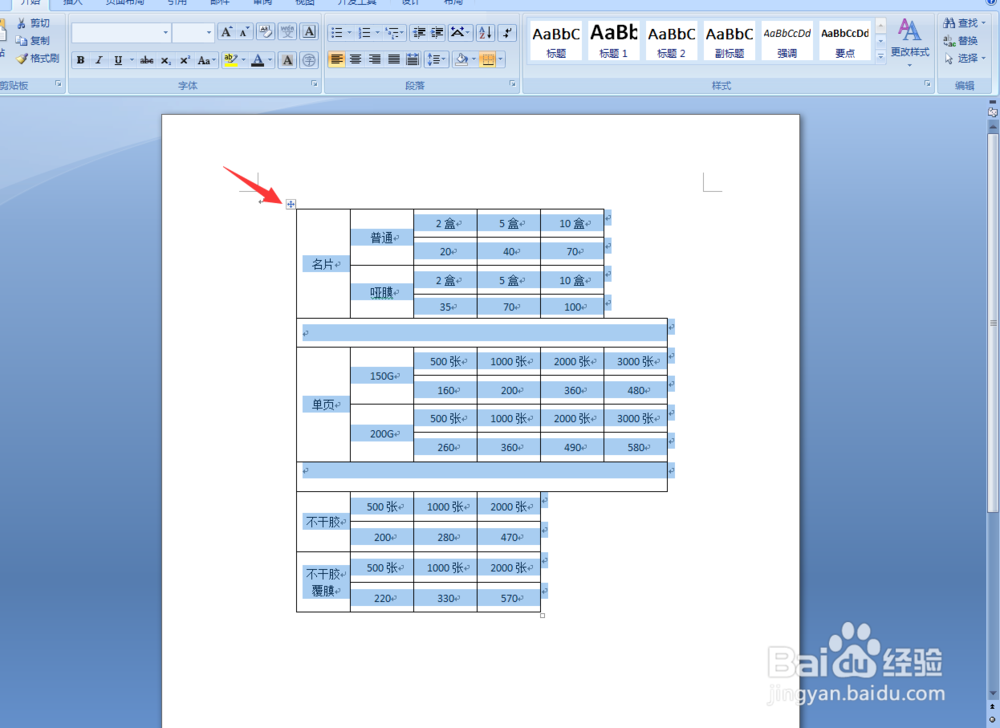Click the 3000 张 cell in the 150G row
Image resolution: width=1000 pixels, height=728 pixels.
pyautogui.click(x=635, y=361)
